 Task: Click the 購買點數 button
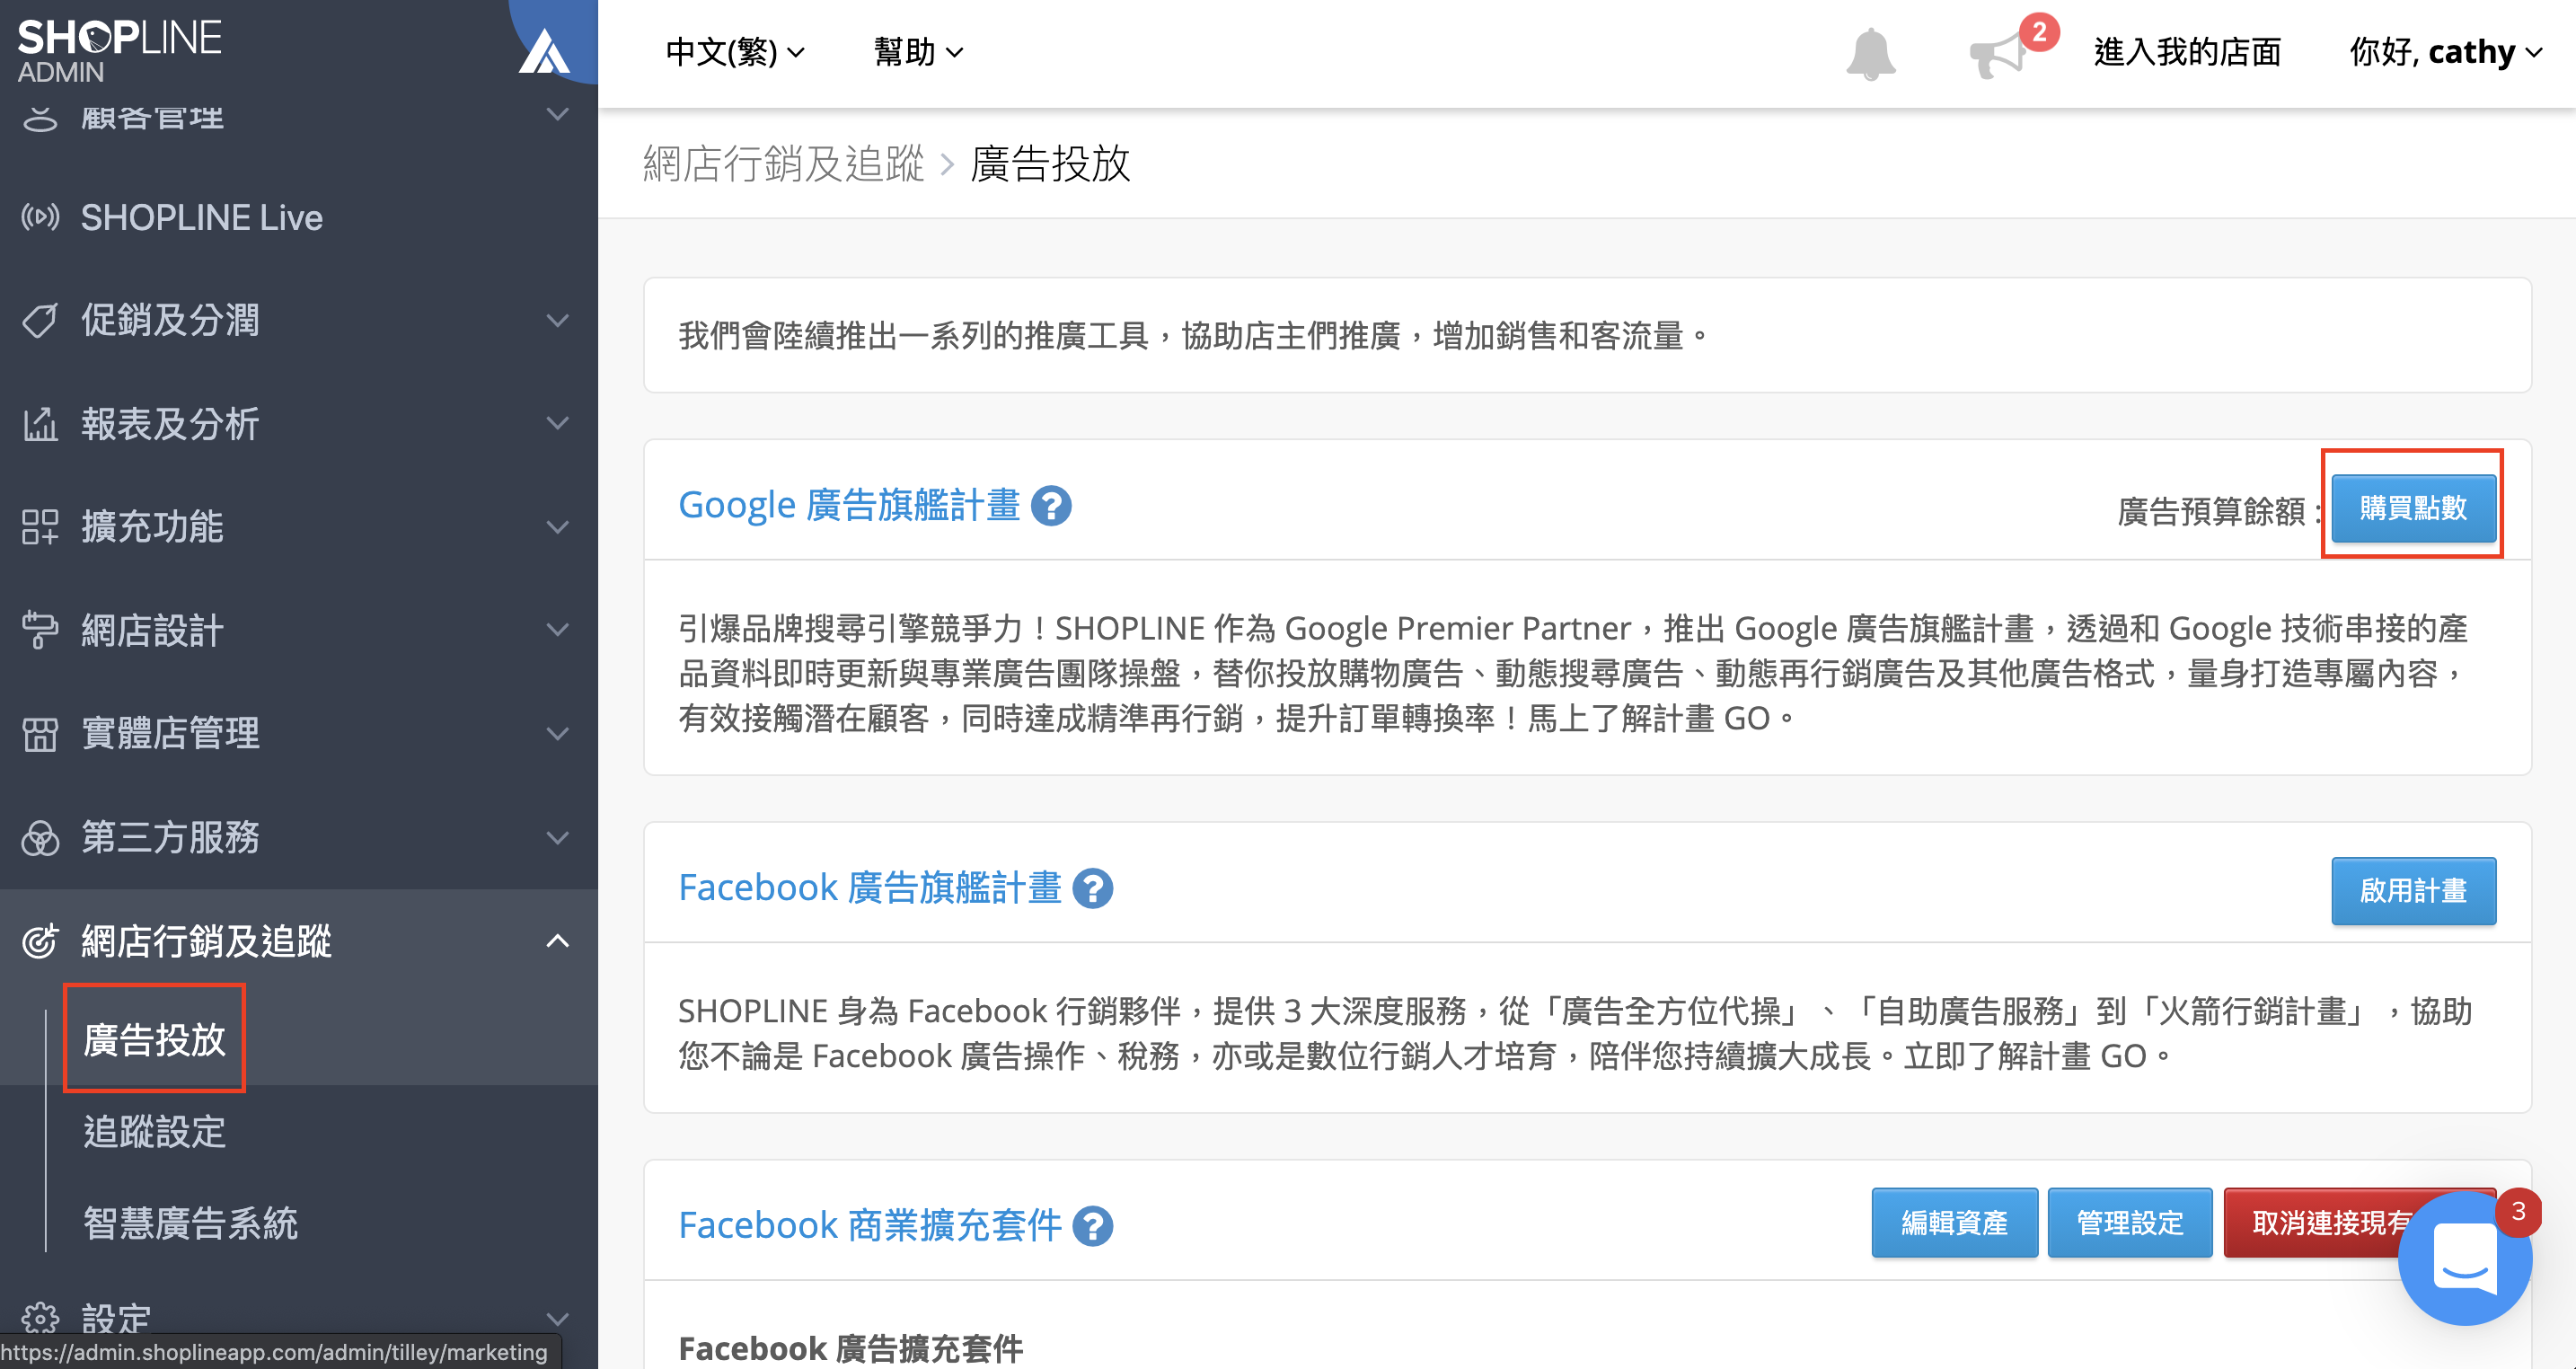pos(2413,508)
